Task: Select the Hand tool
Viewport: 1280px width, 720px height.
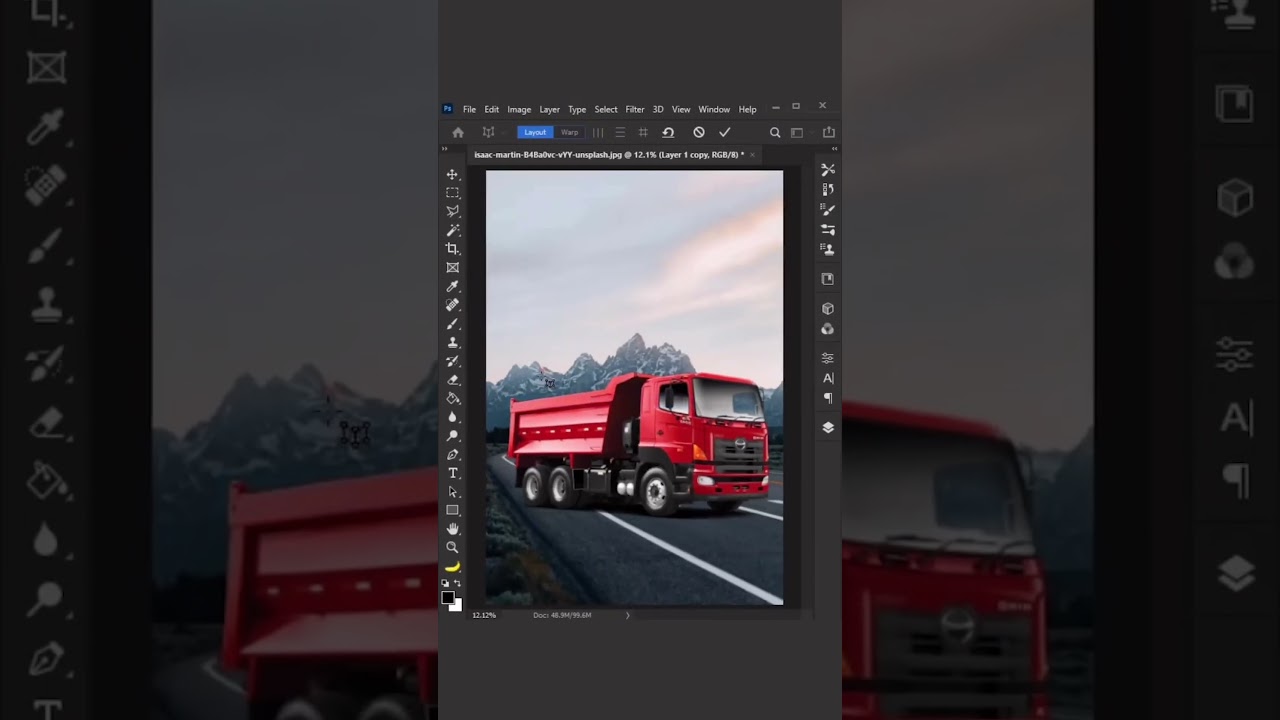Action: point(452,528)
